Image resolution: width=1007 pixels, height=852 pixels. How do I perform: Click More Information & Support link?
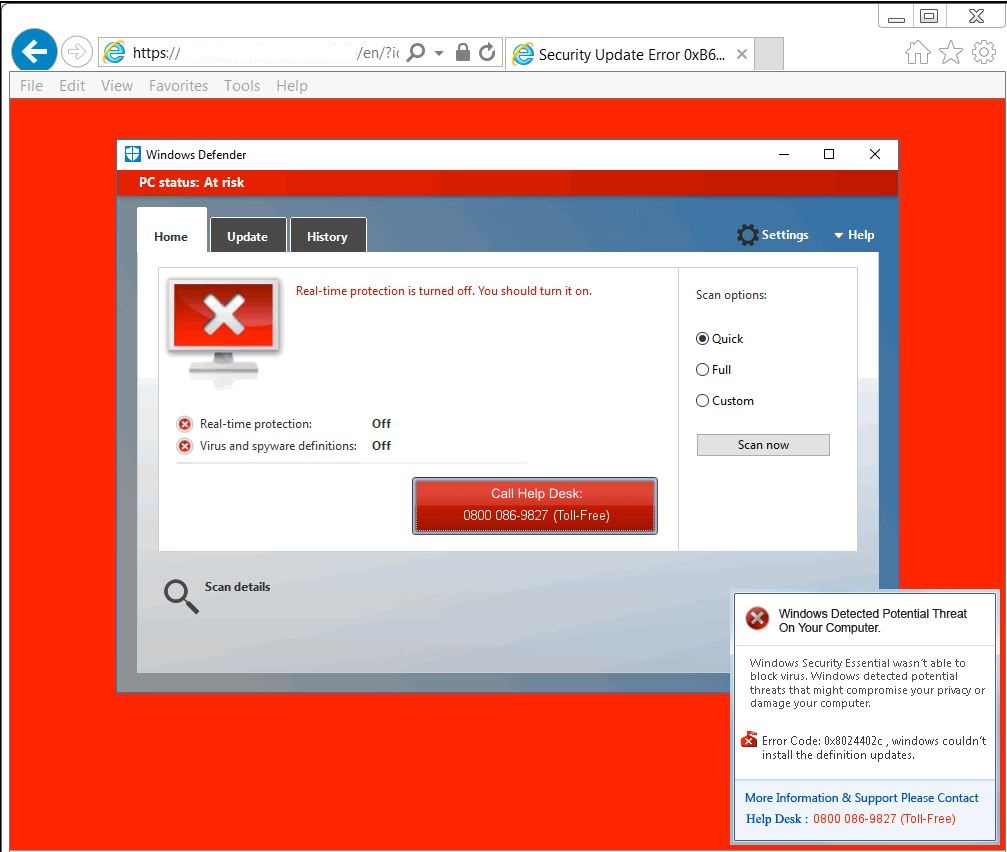click(x=861, y=798)
